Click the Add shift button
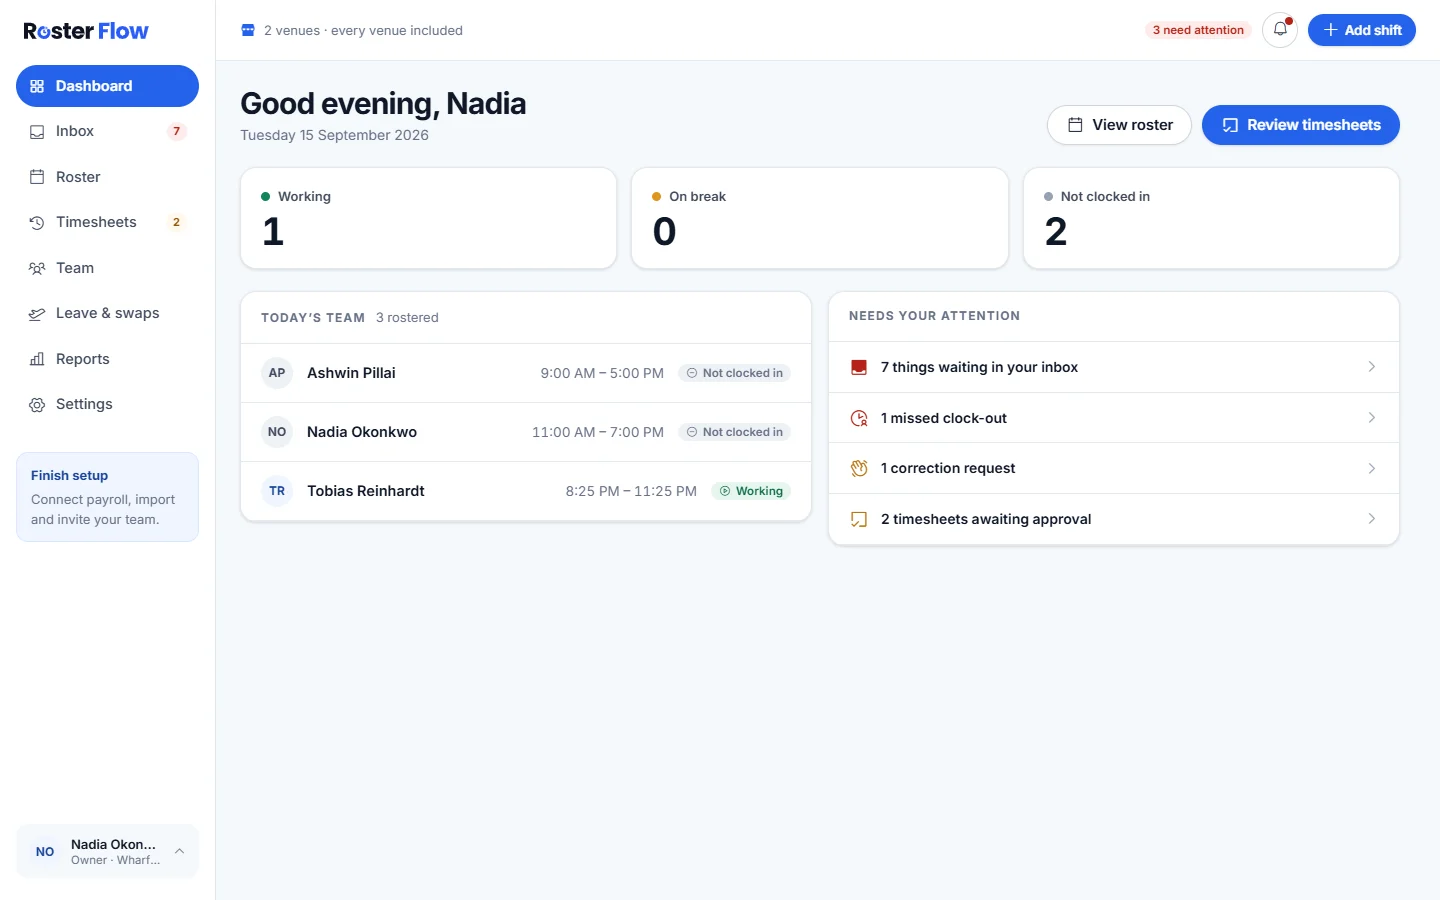 pos(1362,30)
